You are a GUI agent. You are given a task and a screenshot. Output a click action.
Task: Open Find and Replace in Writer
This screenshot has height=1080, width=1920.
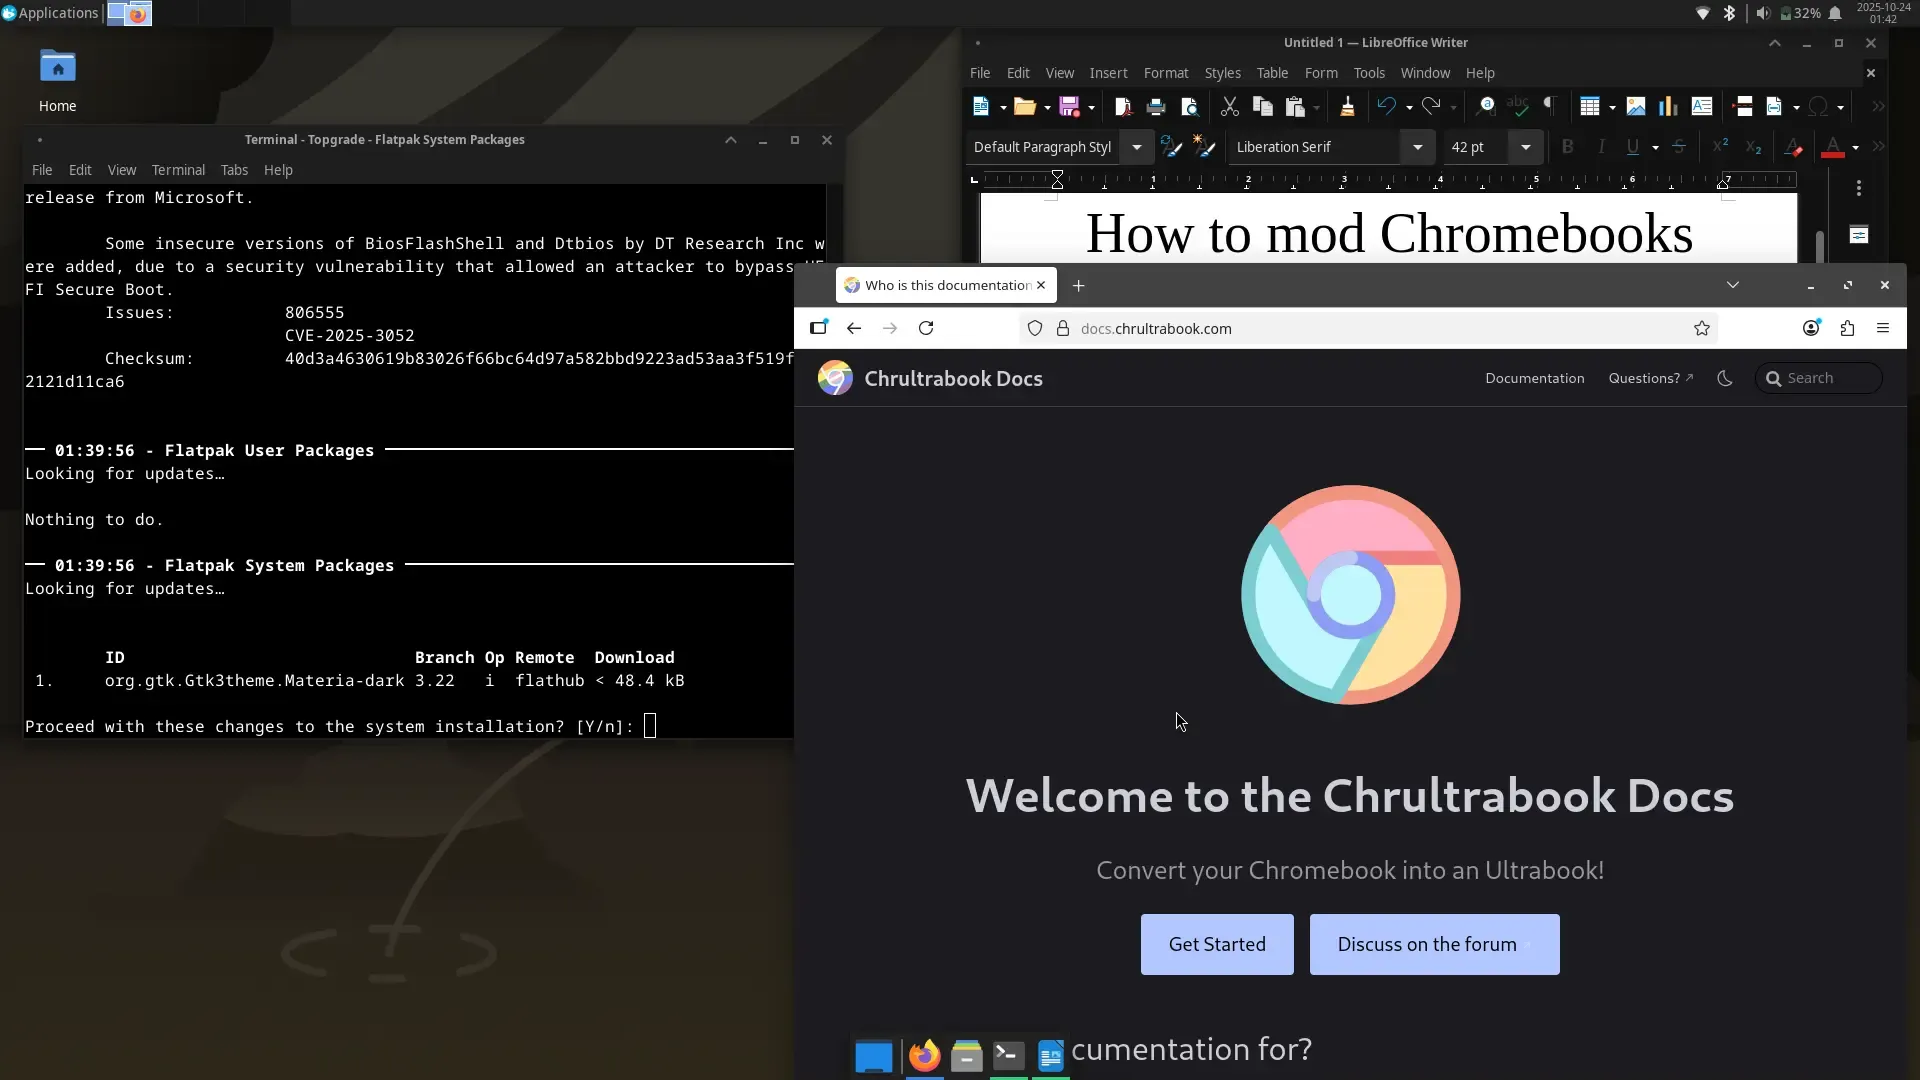click(1486, 106)
